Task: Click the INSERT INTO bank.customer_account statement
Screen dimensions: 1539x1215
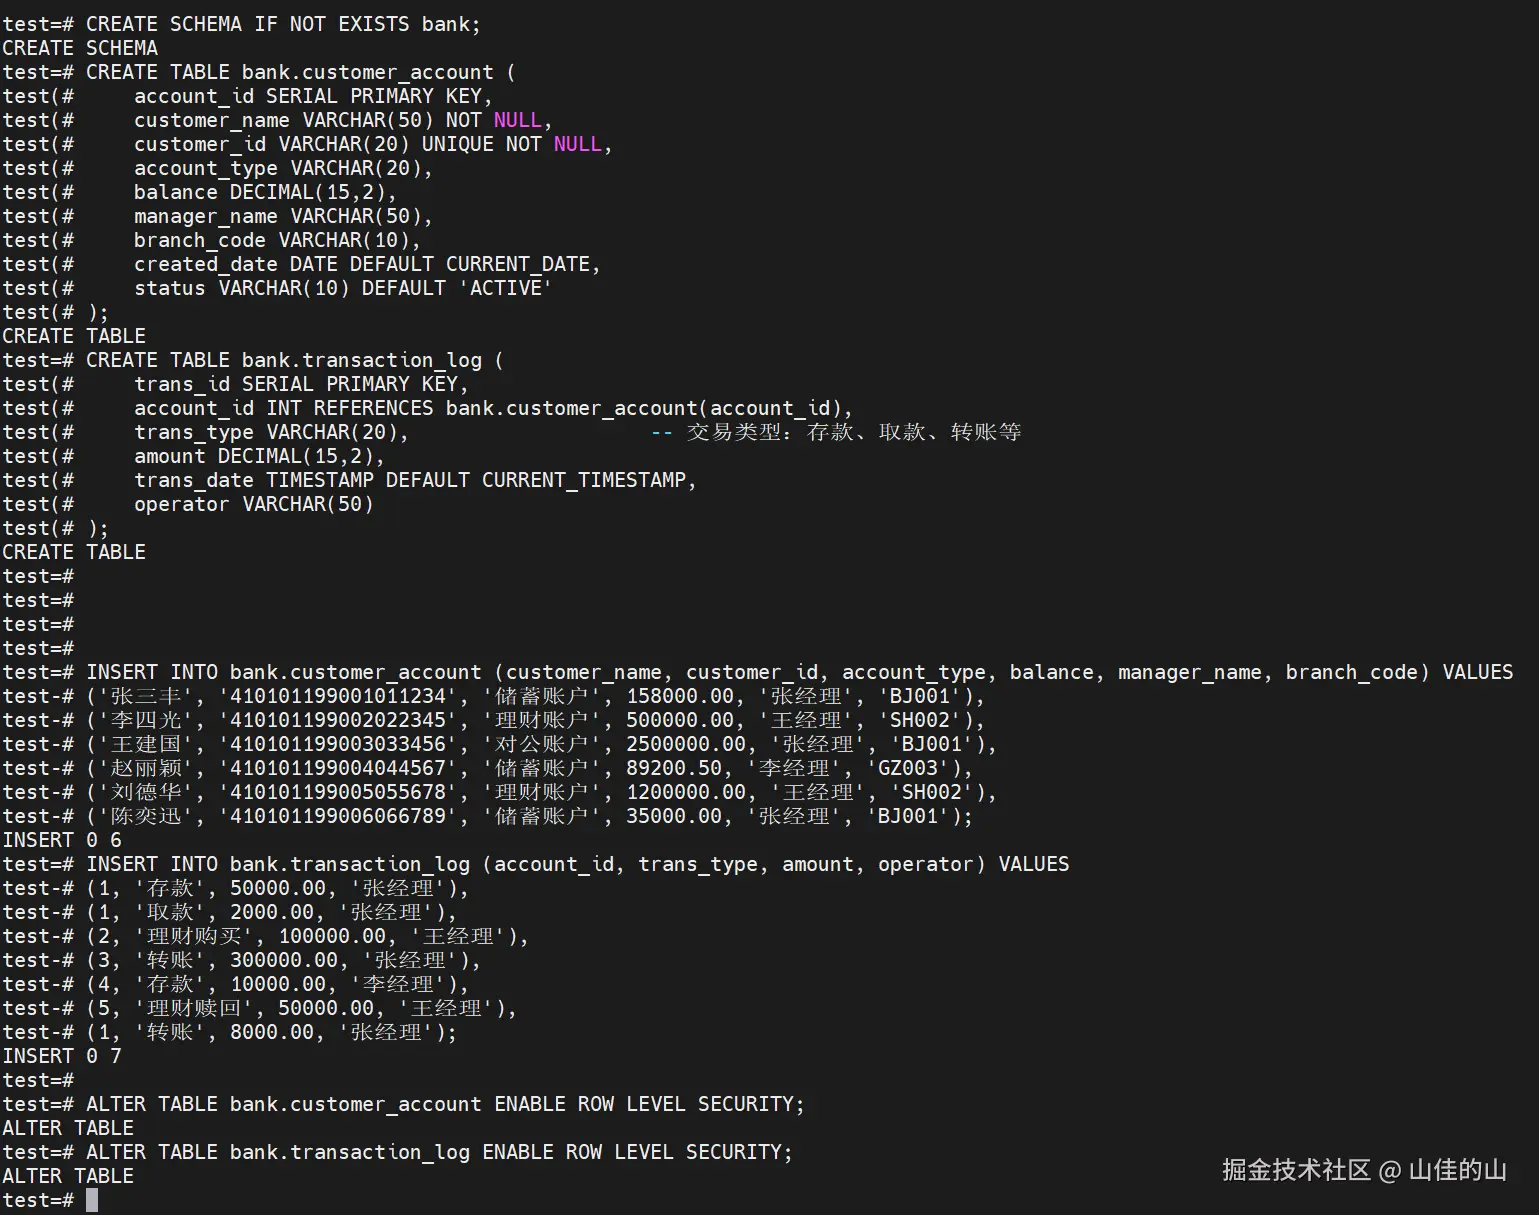Action: (798, 672)
